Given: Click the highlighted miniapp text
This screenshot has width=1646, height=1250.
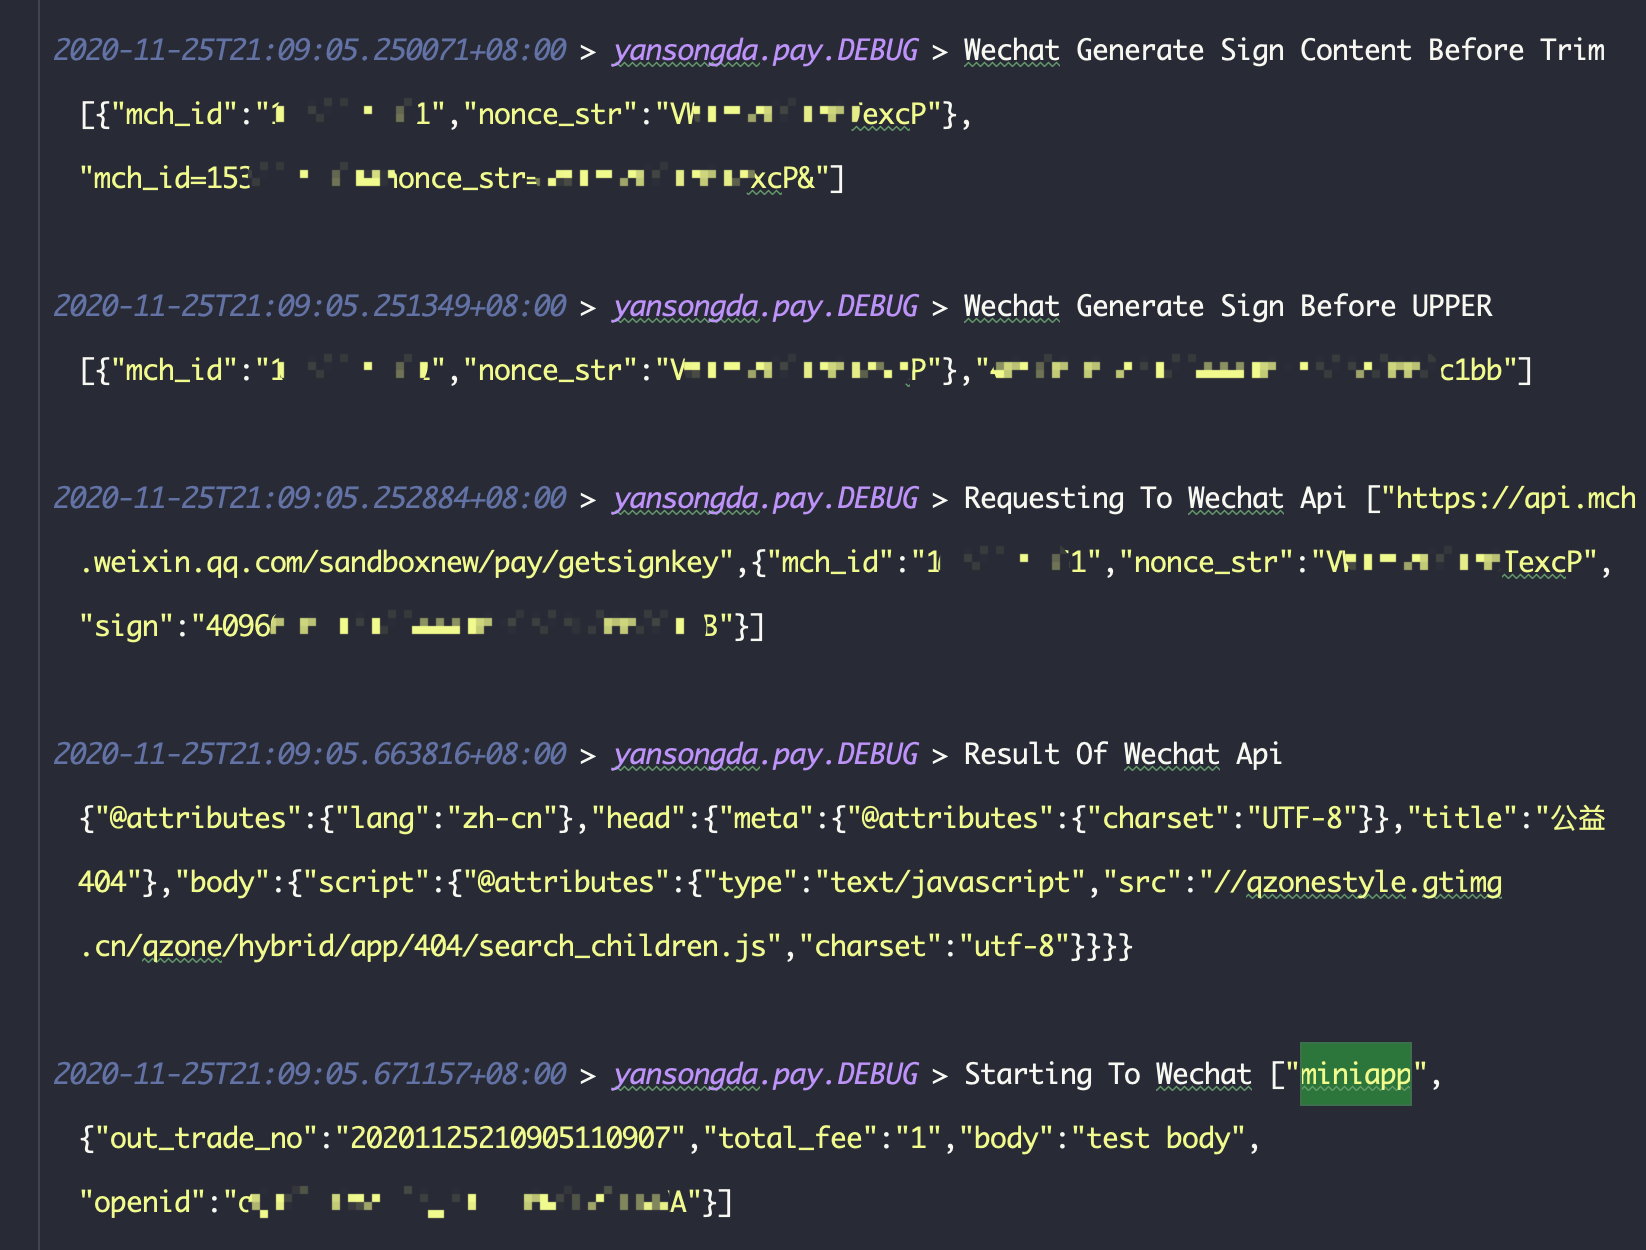Looking at the screenshot, I should click(1355, 1074).
